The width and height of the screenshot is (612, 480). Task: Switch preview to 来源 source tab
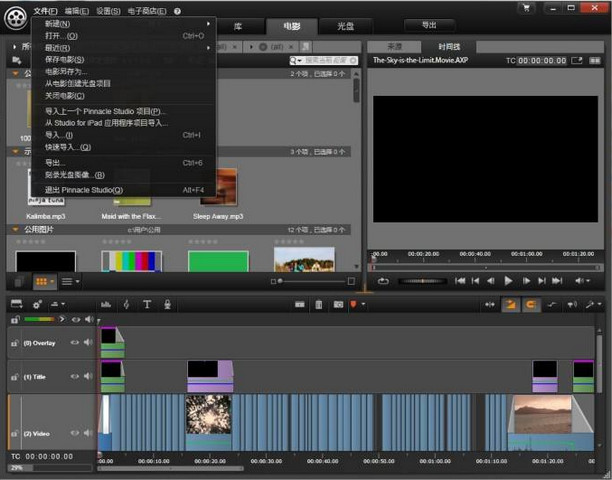[x=394, y=46]
